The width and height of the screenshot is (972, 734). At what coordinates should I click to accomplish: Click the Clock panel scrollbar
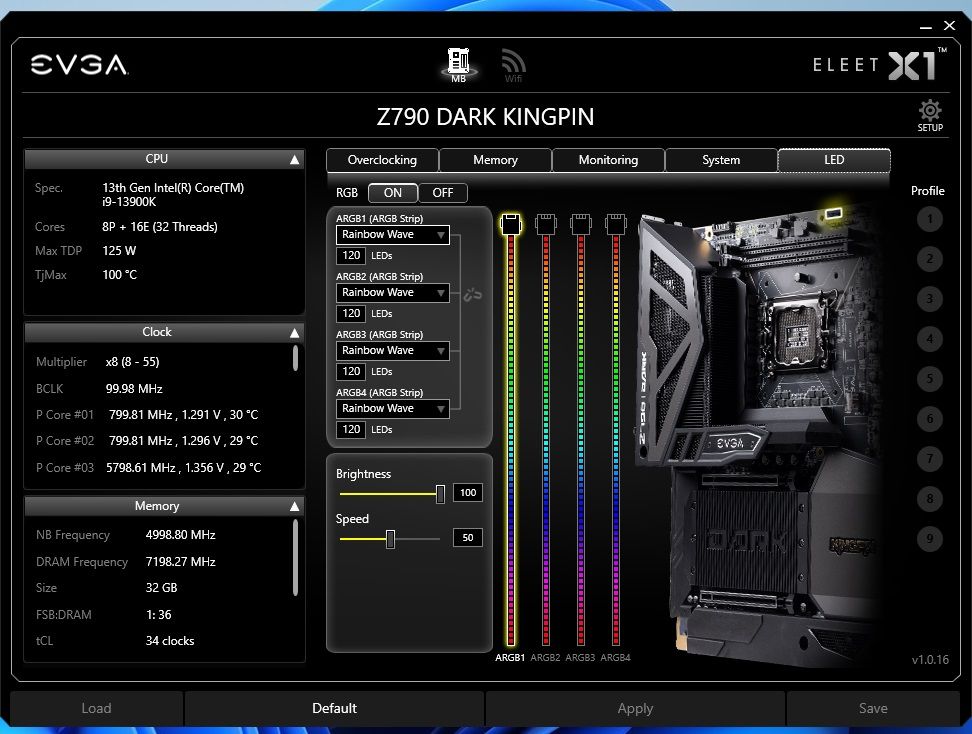(x=295, y=358)
